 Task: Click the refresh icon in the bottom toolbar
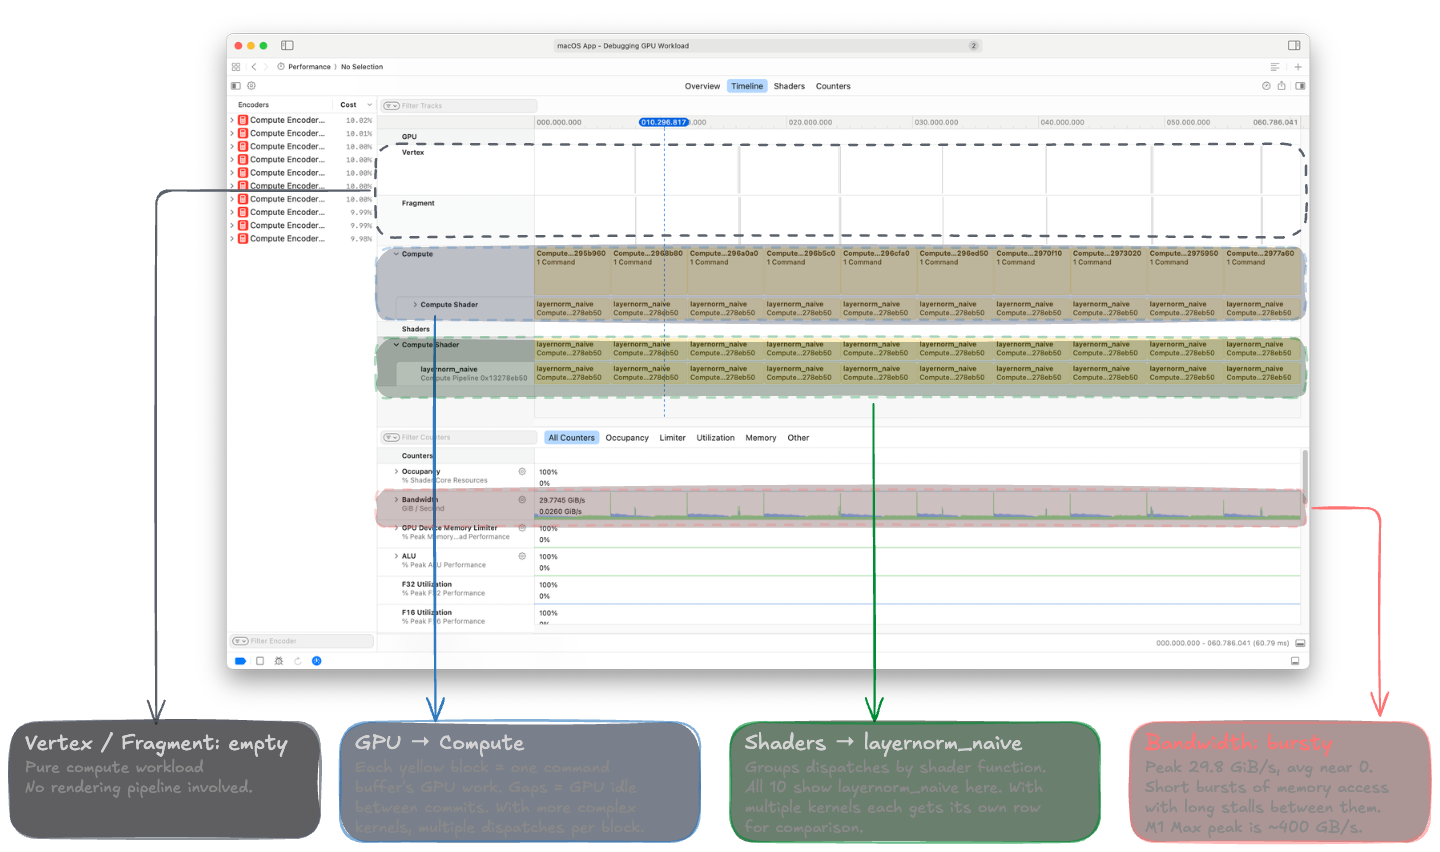point(298,661)
